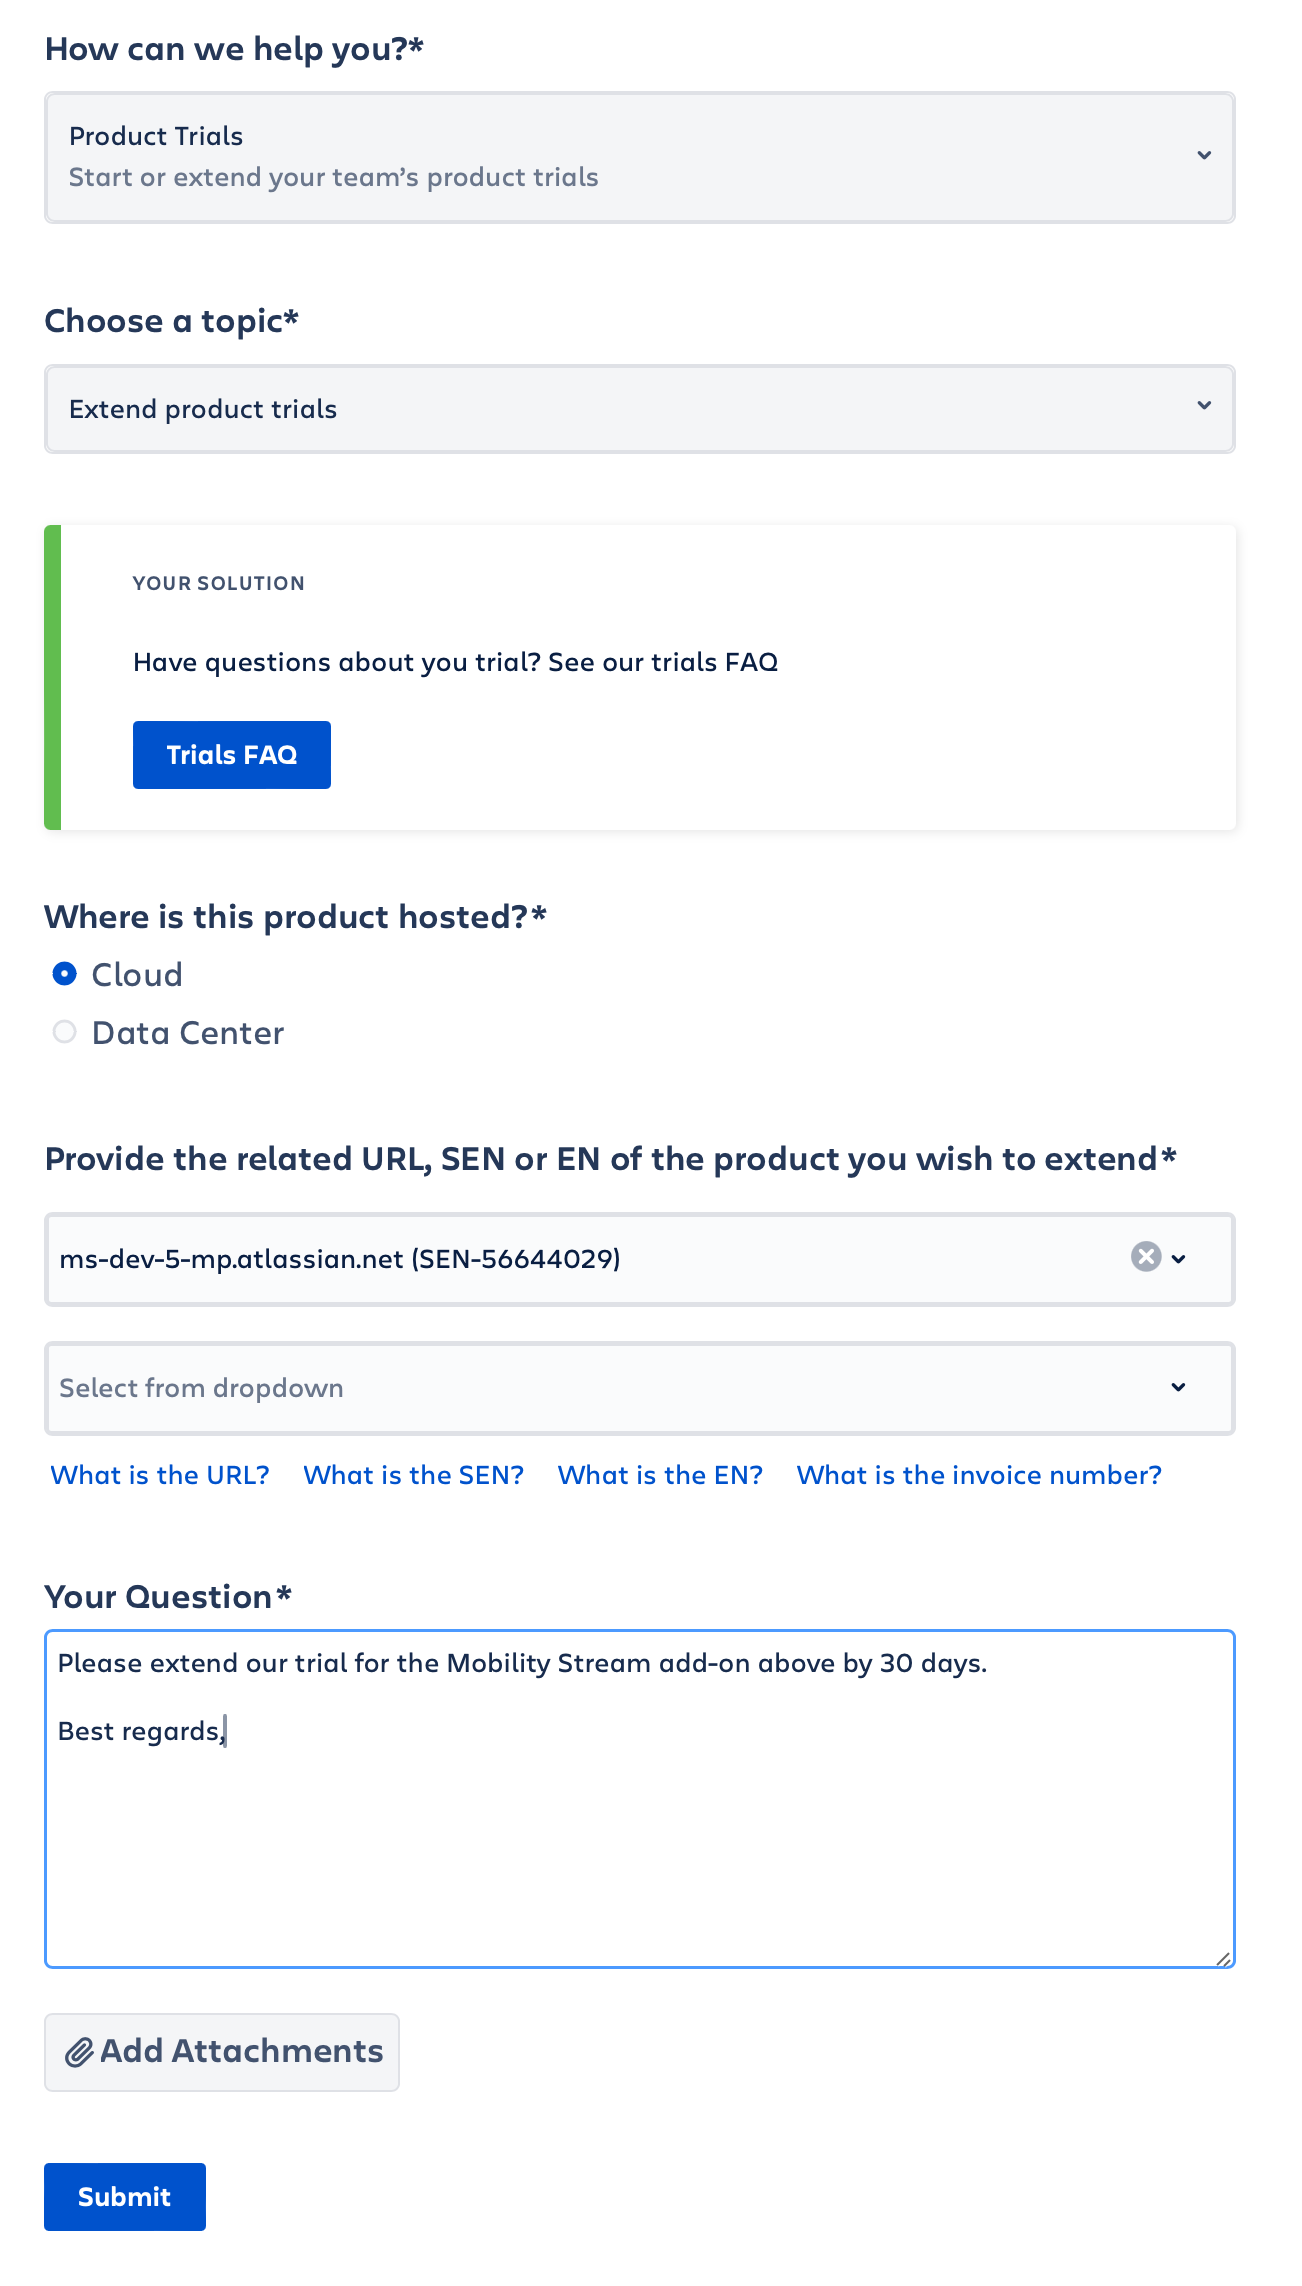Expand the 'How can we help you' dropdown
The image size is (1302, 2286).
1204,156
